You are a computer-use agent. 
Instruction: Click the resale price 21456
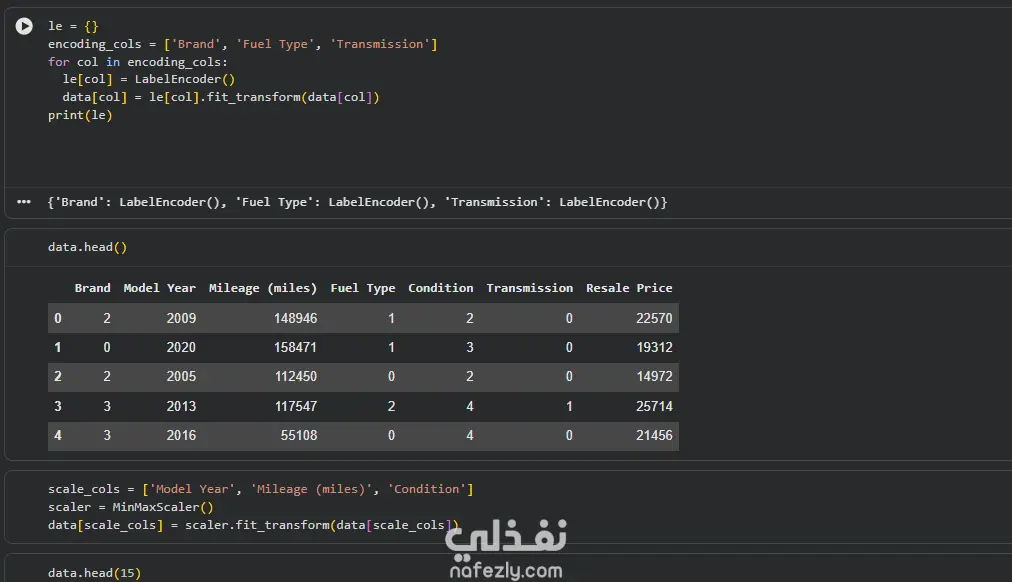pyautogui.click(x=654, y=436)
